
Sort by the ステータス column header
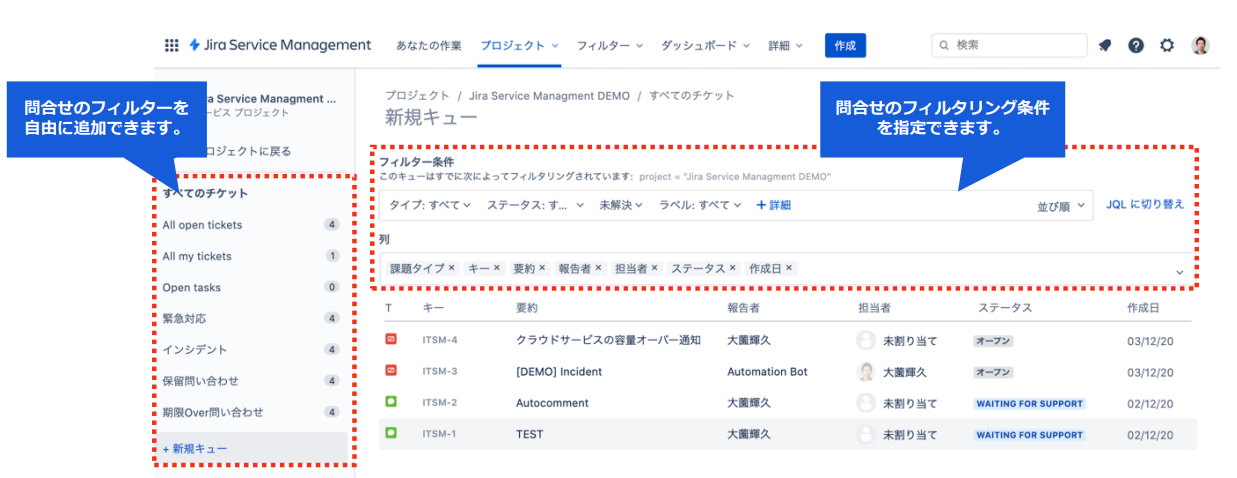point(1005,308)
